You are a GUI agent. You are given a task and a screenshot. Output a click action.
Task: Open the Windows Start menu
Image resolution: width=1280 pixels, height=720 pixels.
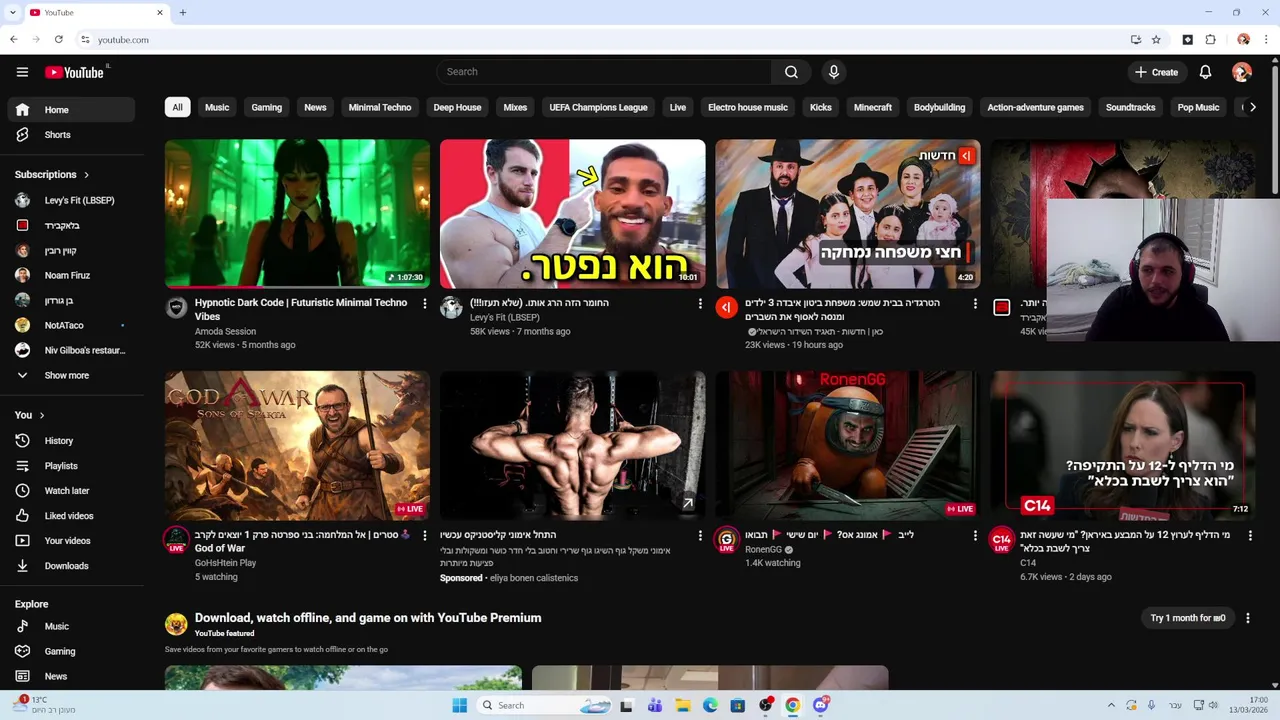pyautogui.click(x=459, y=705)
